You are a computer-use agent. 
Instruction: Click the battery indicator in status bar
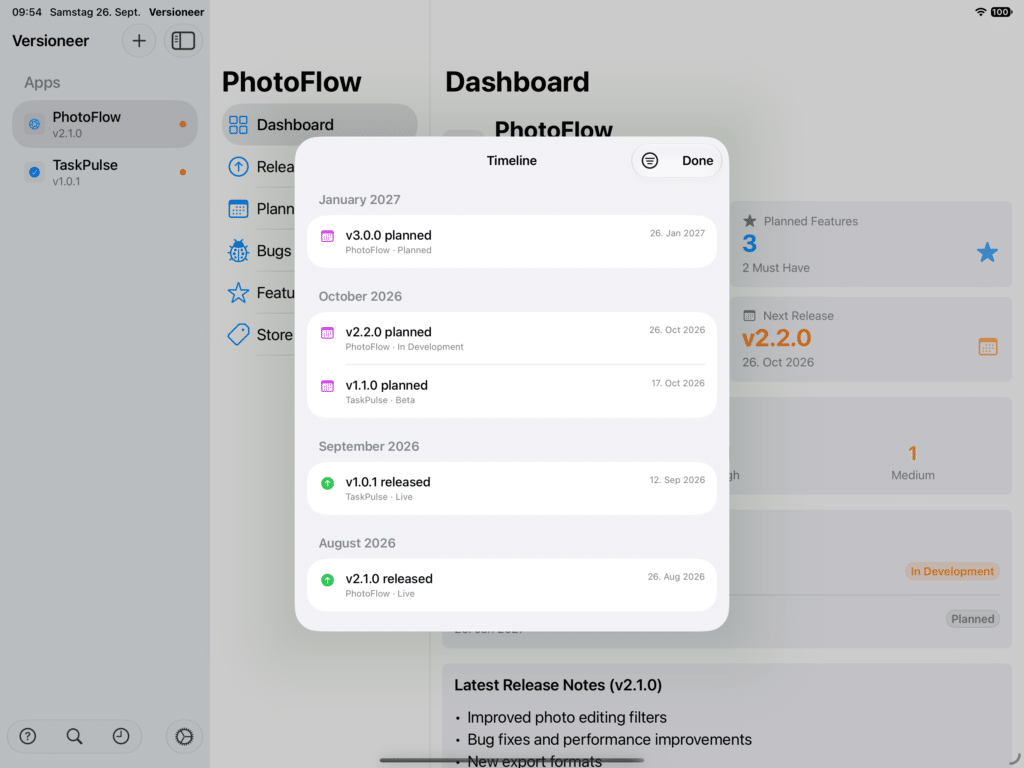click(1001, 12)
